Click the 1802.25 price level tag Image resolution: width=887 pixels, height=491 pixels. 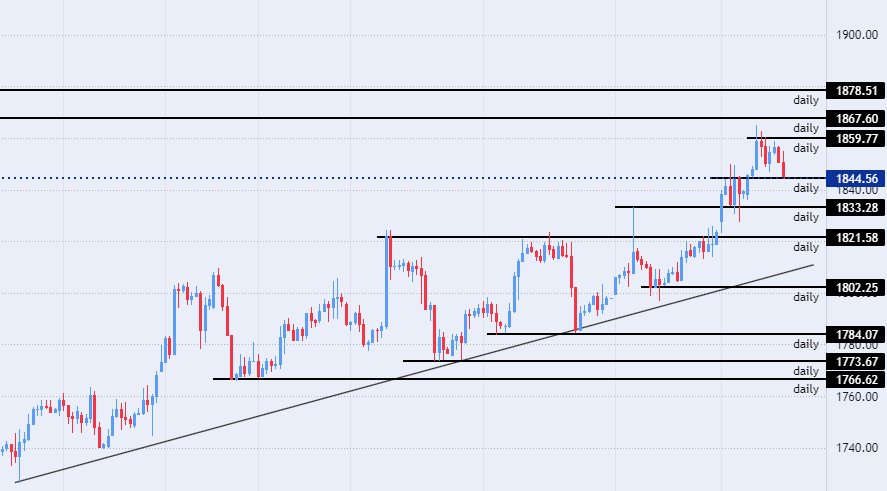[x=858, y=287]
